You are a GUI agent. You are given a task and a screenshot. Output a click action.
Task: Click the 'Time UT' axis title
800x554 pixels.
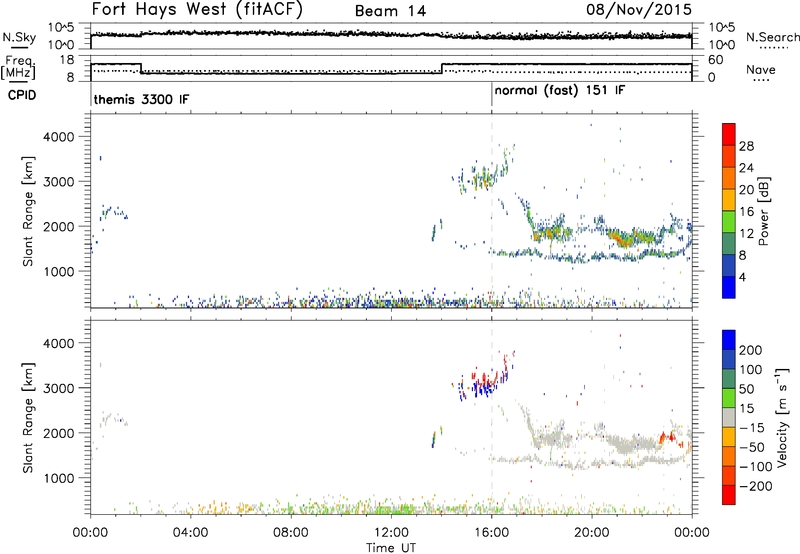391,547
